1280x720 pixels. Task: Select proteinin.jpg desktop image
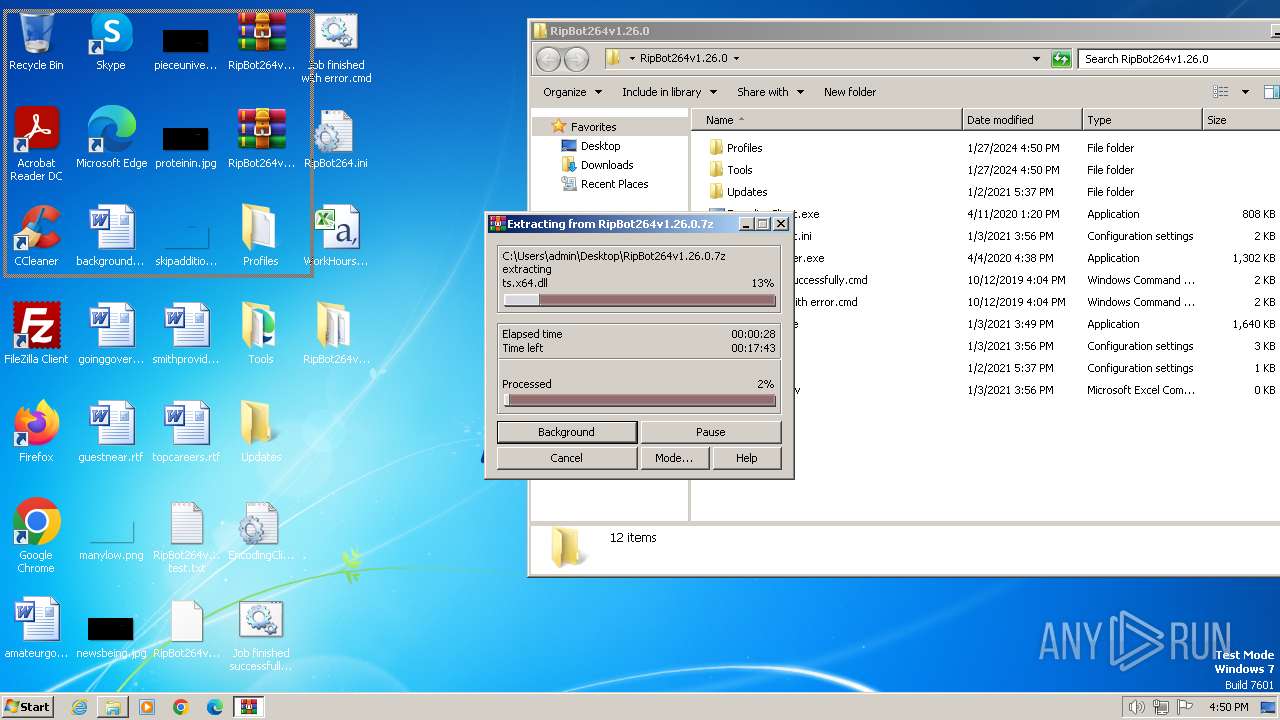tap(186, 145)
